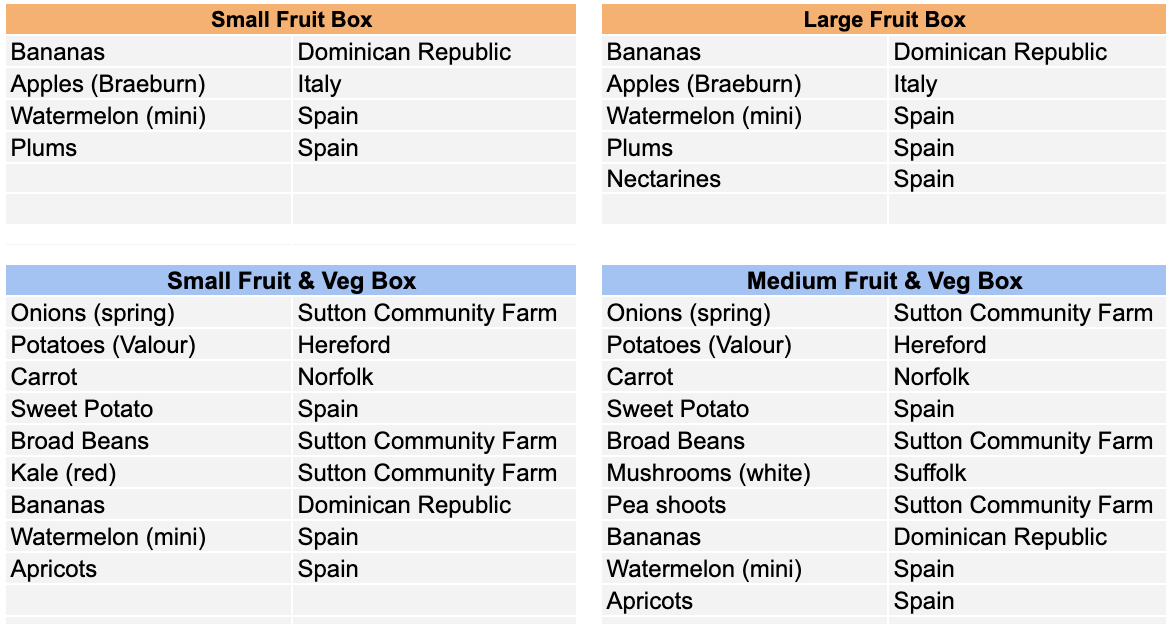Screen dimensions: 1172x624
Task: Click Apricots in Medium Fruit & Veg Box
Action: (x=744, y=602)
